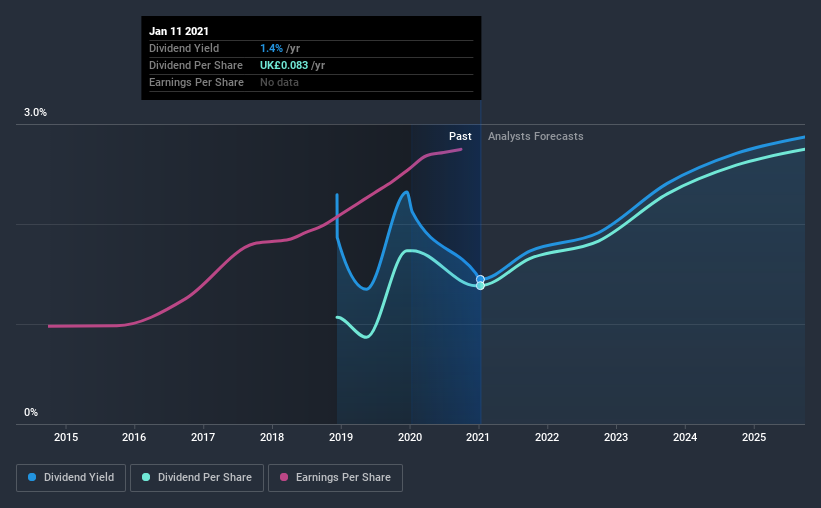821x508 pixels.
Task: Click the 2015 x-axis label
Action: tap(66, 437)
